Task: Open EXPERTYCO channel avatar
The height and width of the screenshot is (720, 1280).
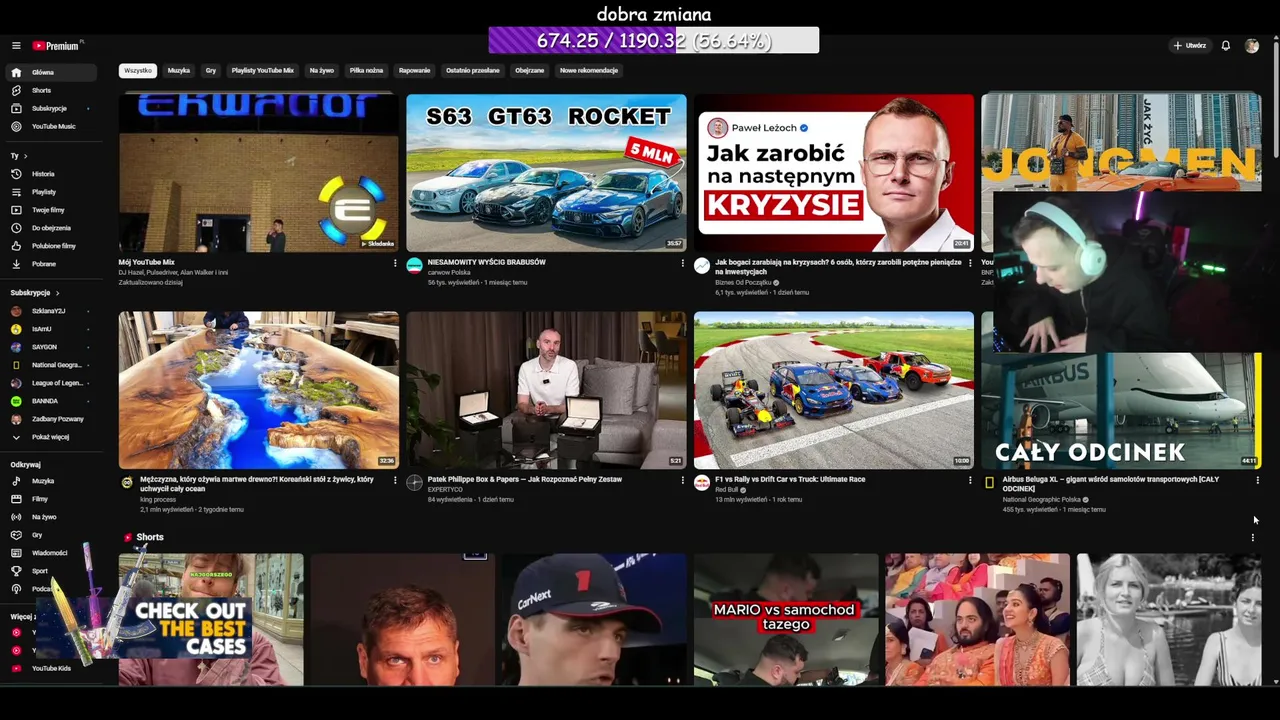Action: 415,482
